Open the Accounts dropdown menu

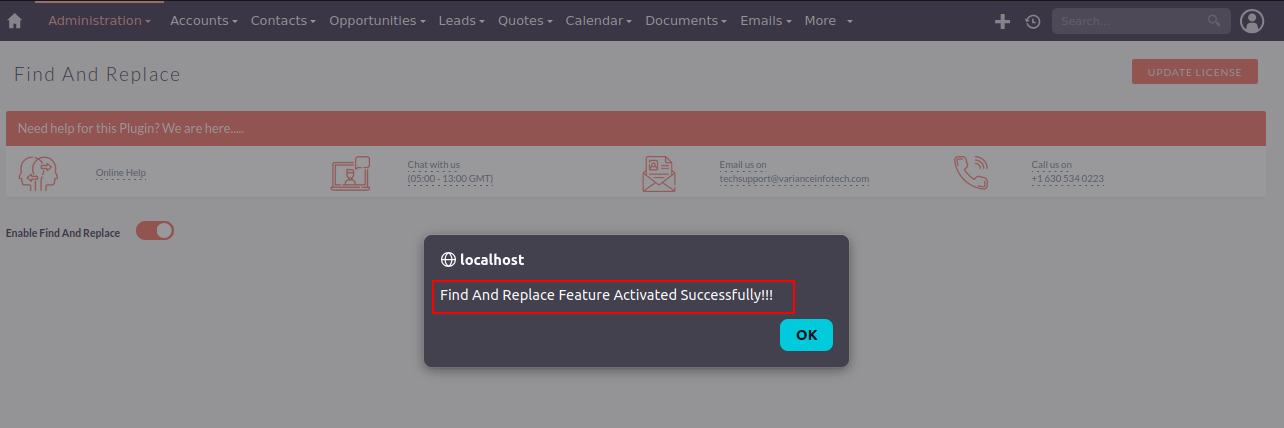coord(203,21)
